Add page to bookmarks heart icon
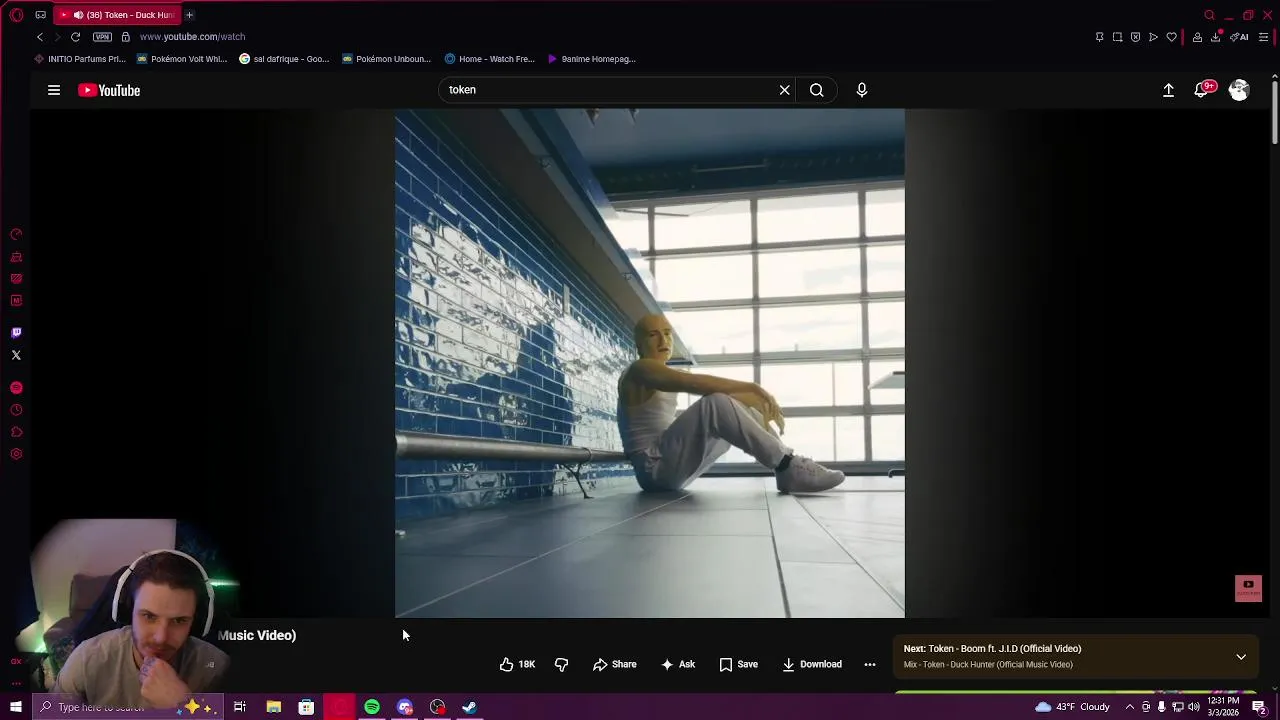This screenshot has width=1280, height=720. [x=1172, y=37]
